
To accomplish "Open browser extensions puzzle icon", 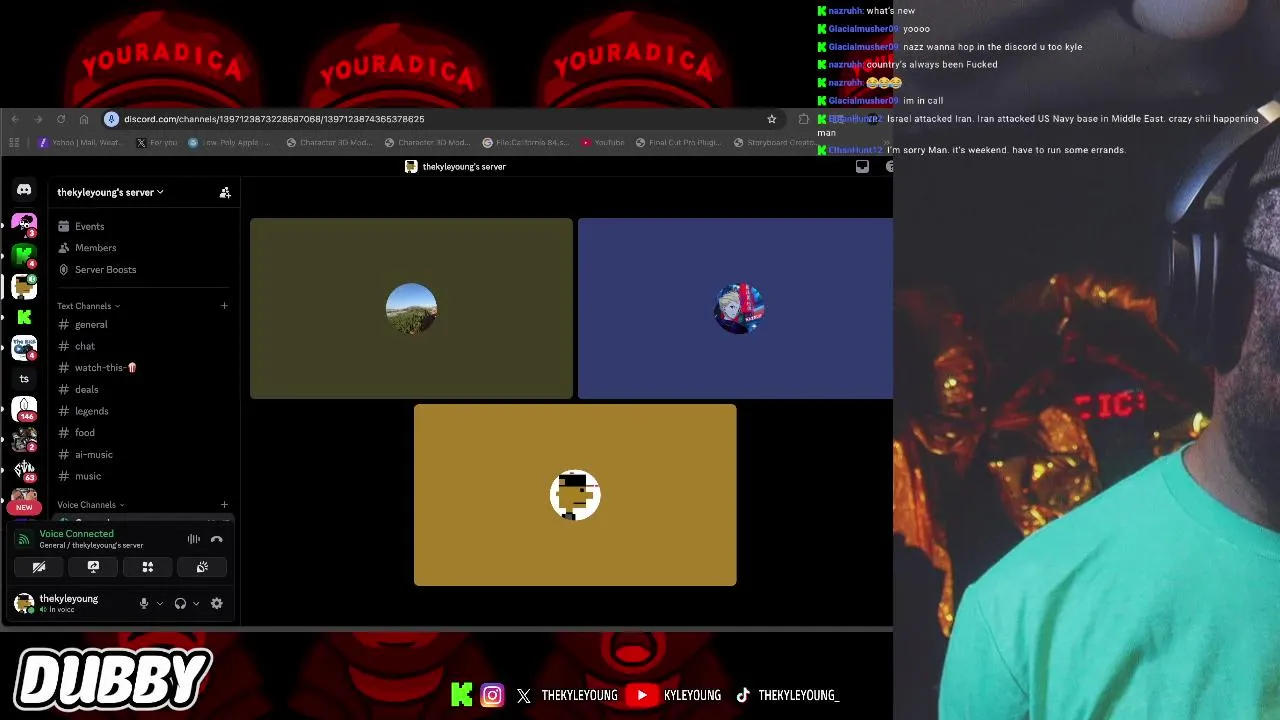I will point(803,119).
